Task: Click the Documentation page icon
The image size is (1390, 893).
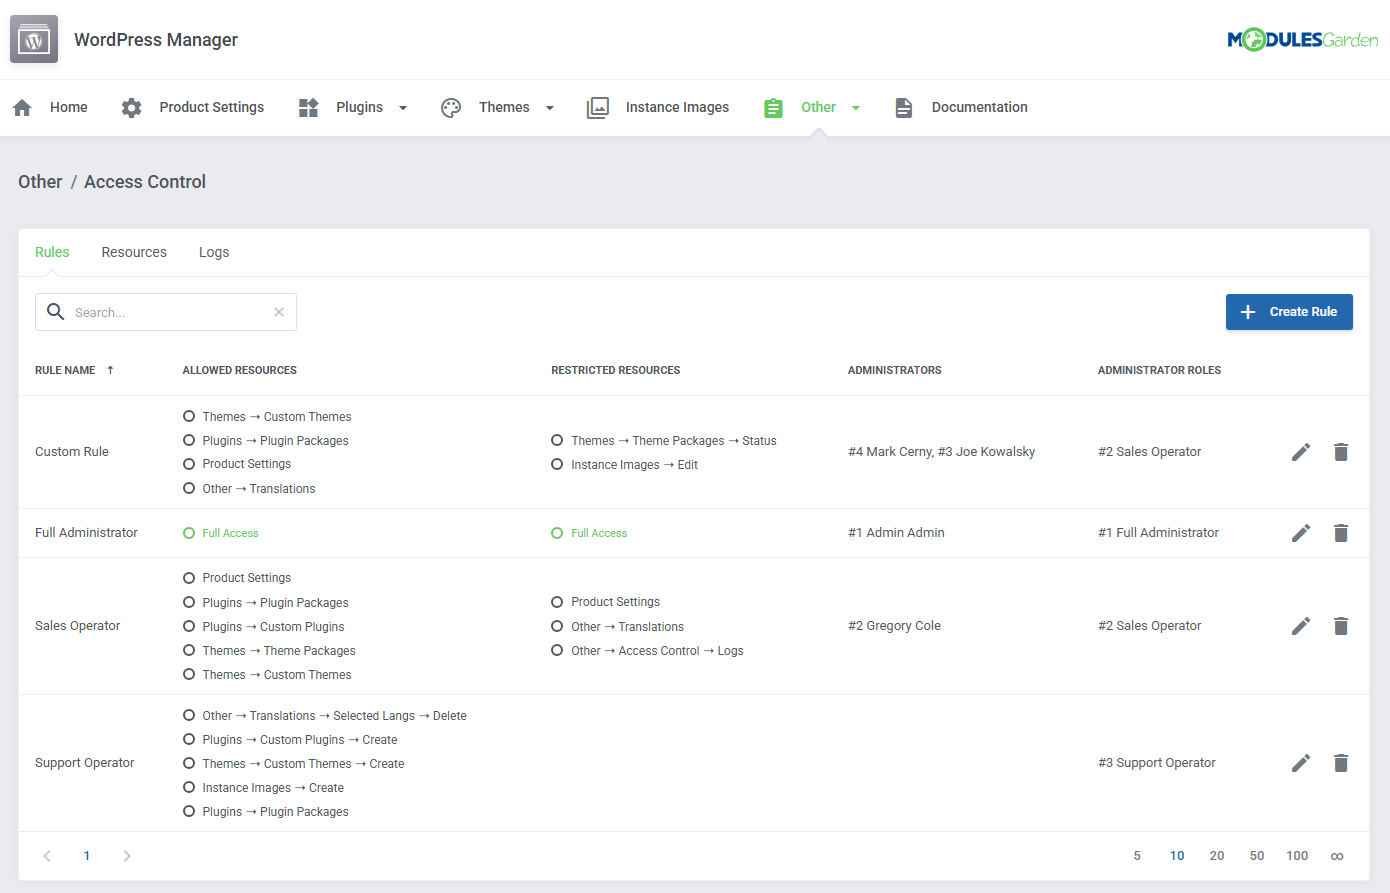Action: point(903,106)
